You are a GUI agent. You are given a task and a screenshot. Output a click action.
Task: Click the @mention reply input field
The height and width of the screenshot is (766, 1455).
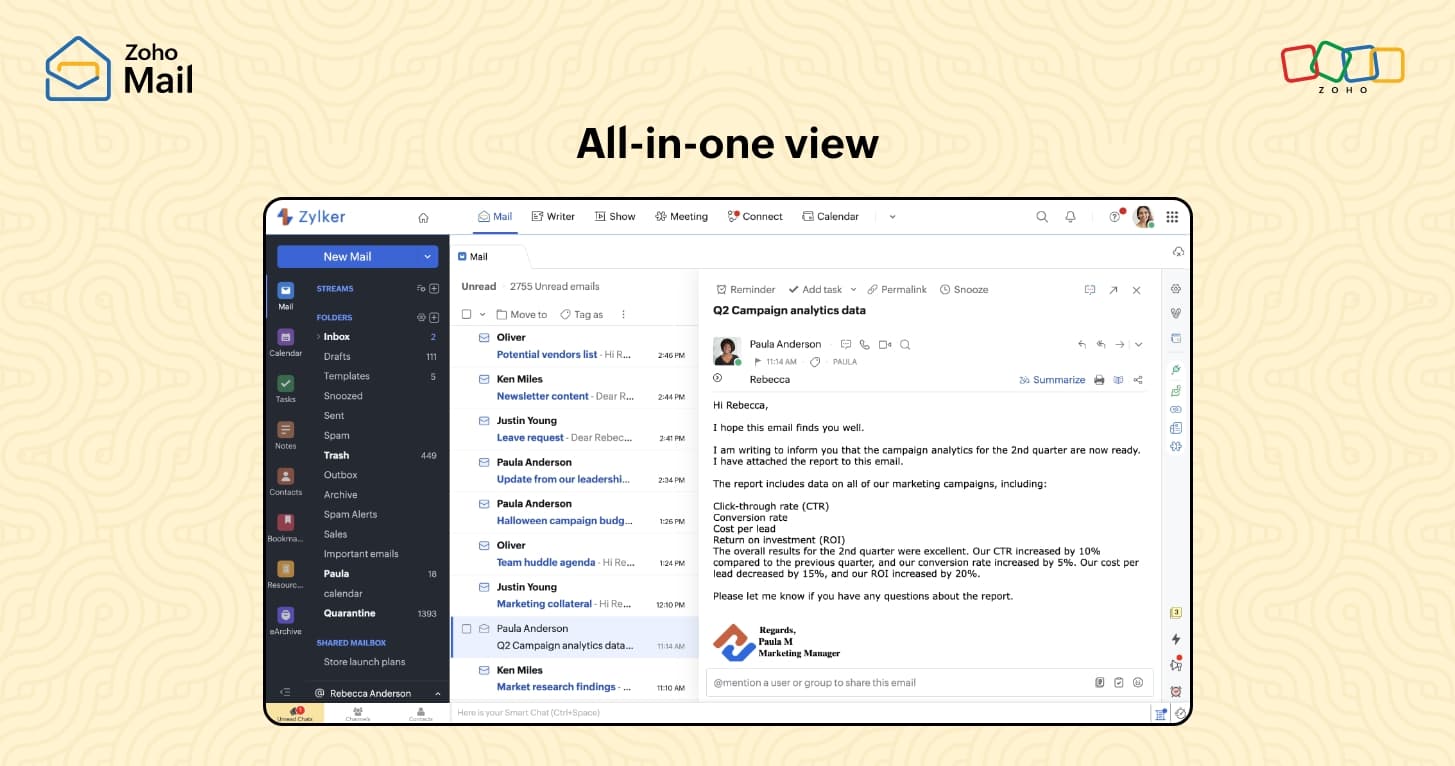click(870, 682)
